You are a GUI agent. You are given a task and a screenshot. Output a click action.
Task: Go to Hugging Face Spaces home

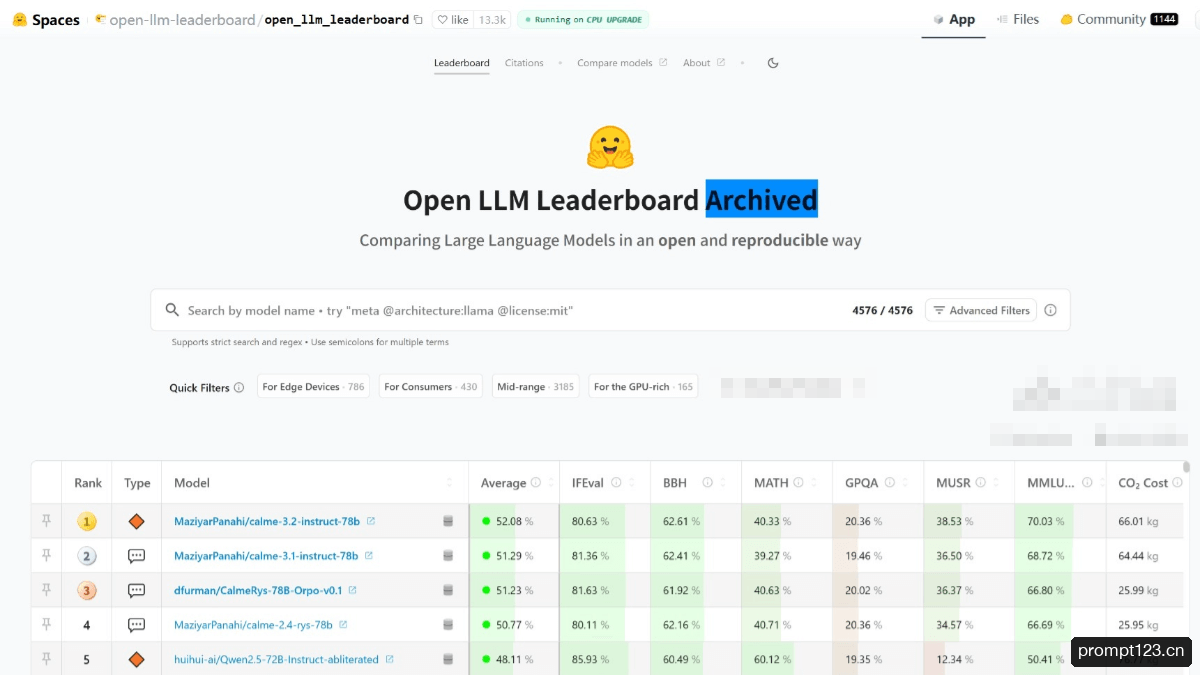point(46,19)
